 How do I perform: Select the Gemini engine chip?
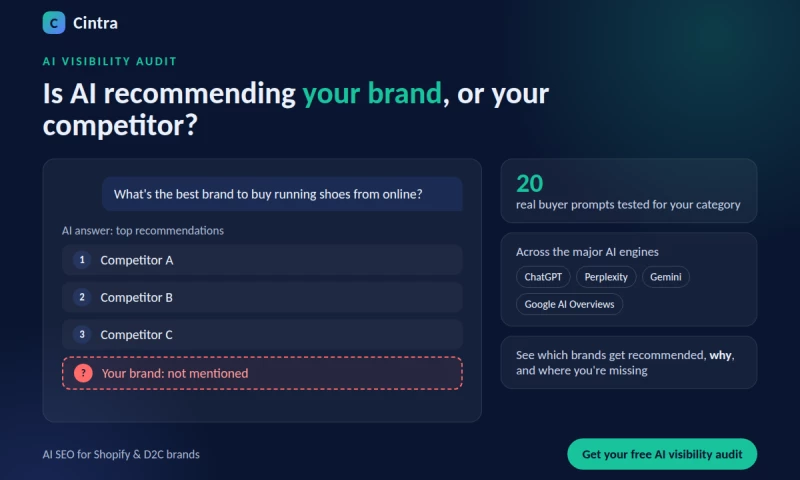(x=665, y=277)
